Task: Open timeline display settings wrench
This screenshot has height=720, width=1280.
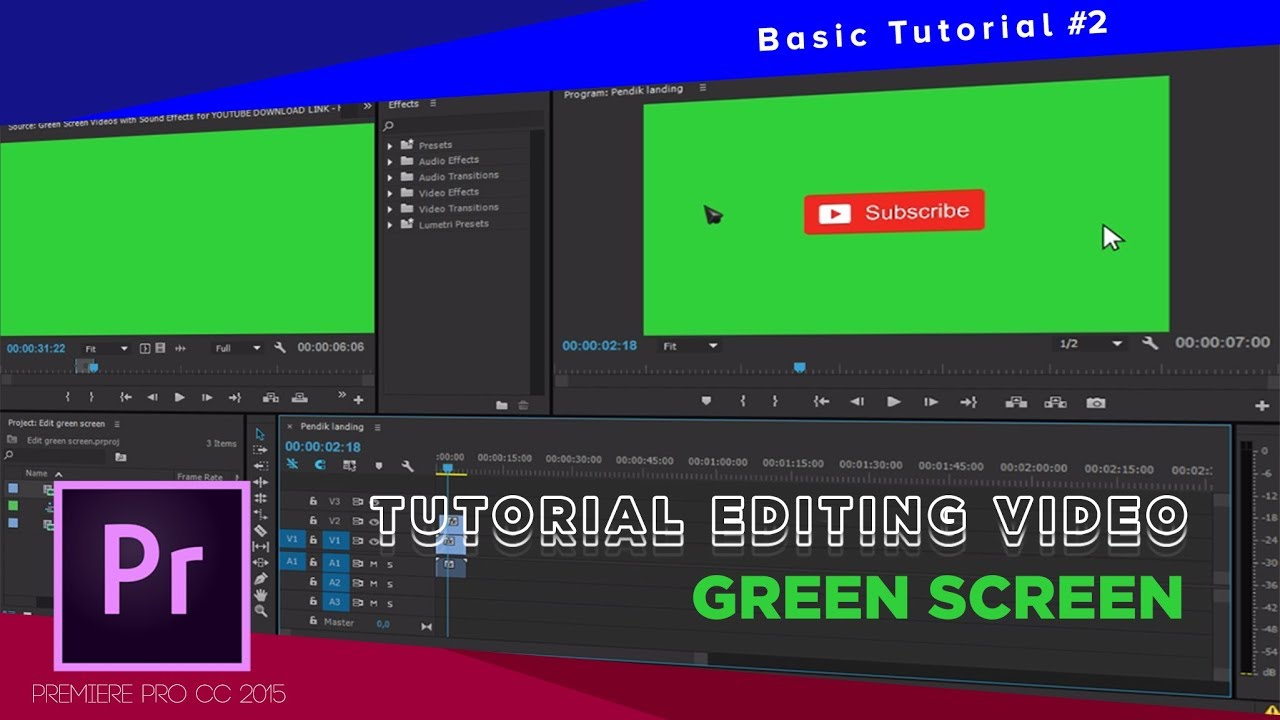Action: click(x=407, y=465)
